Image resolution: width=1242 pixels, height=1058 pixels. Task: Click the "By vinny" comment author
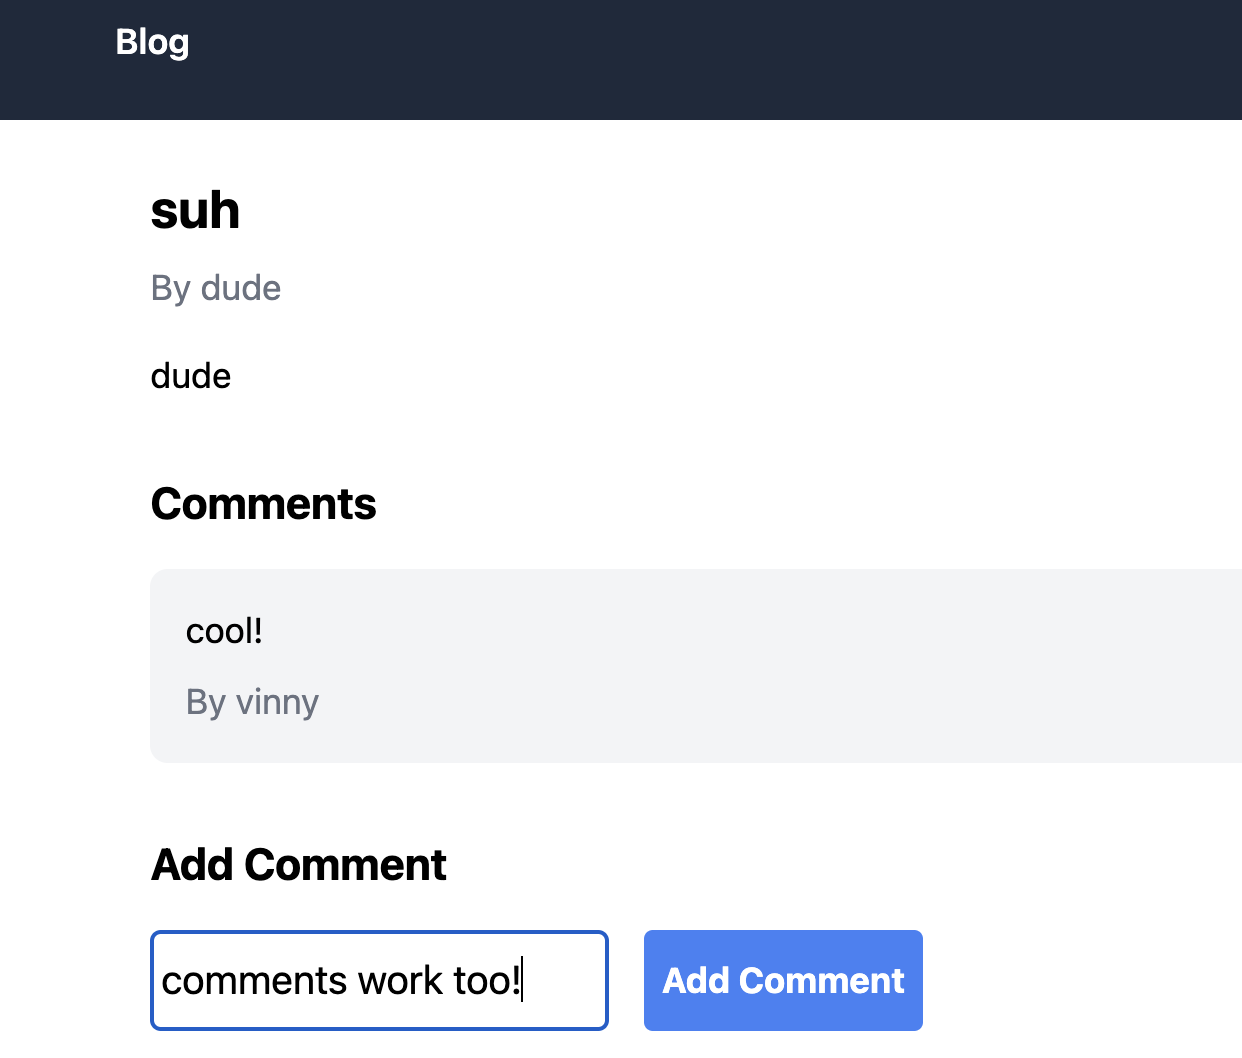click(252, 702)
